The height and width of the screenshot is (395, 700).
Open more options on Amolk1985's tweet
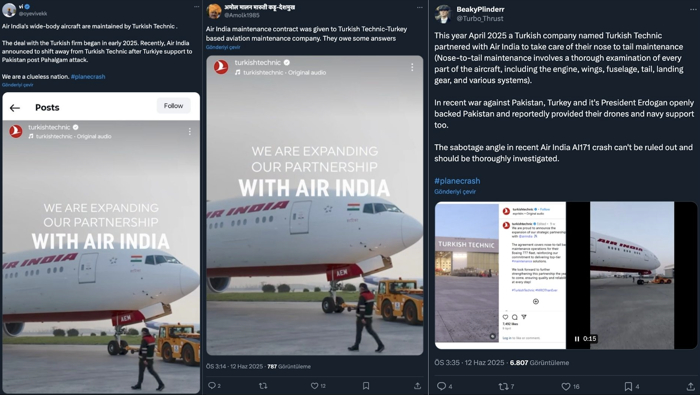tap(420, 7)
